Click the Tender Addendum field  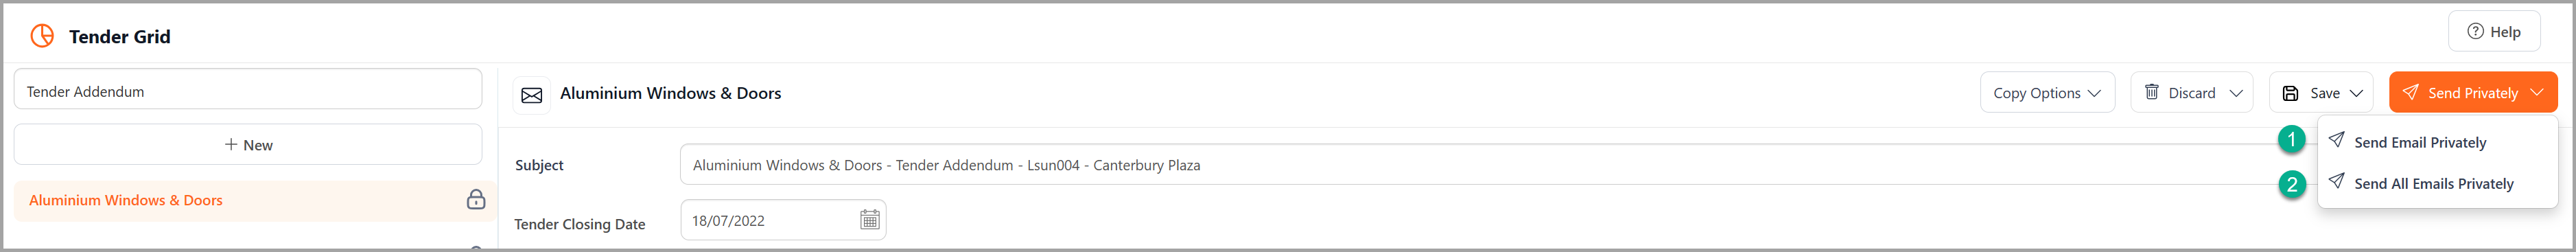248,91
